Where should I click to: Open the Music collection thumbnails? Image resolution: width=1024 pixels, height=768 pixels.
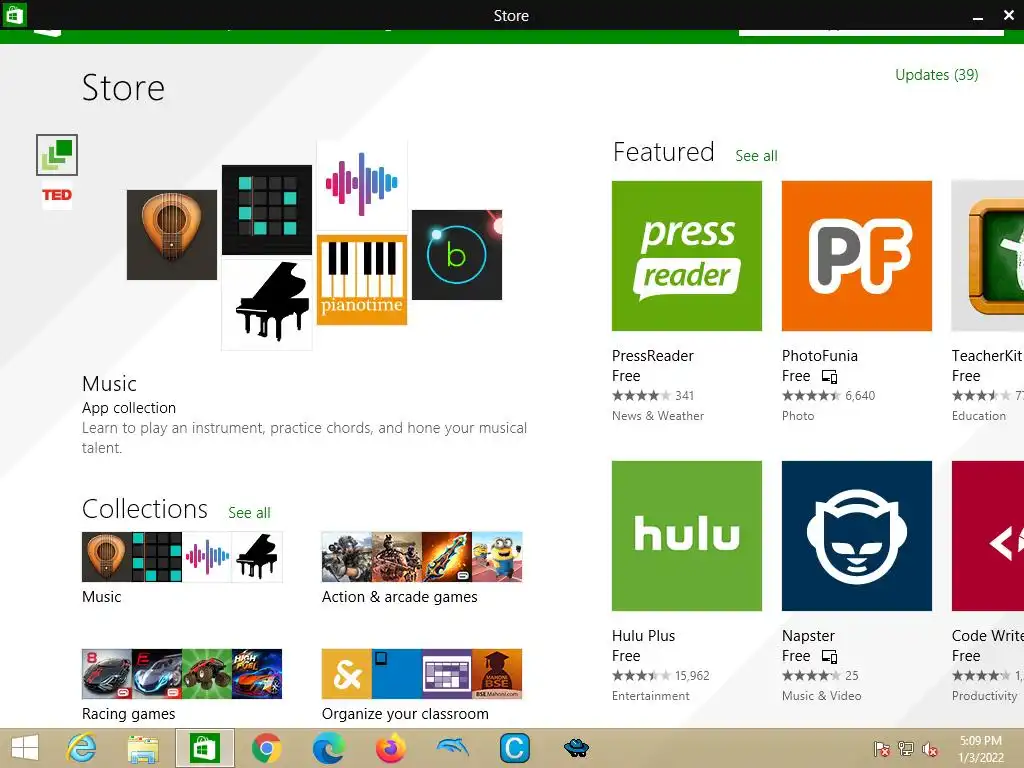[x=182, y=557]
